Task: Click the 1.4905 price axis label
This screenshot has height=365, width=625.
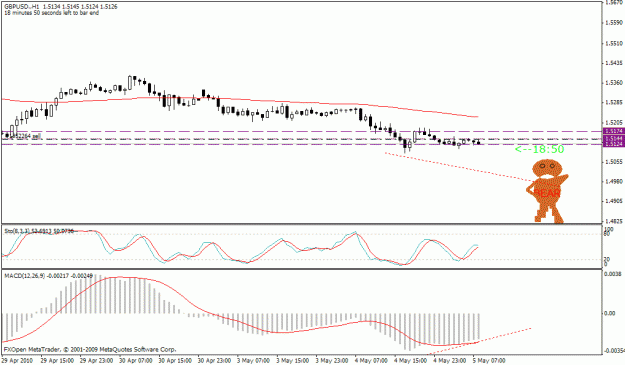Action: point(614,201)
